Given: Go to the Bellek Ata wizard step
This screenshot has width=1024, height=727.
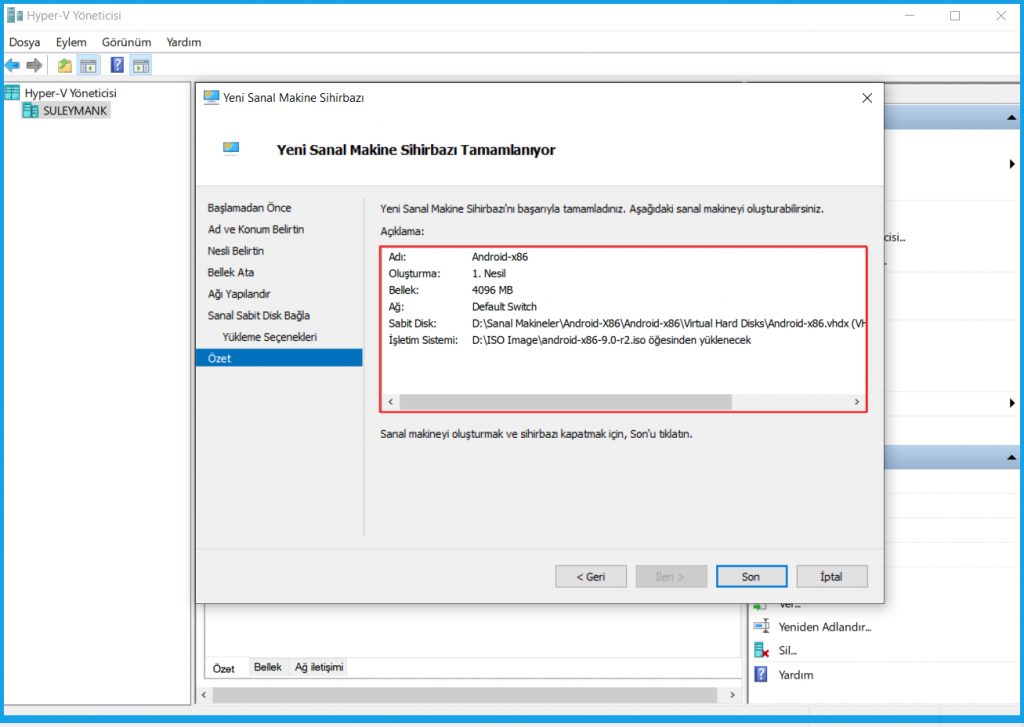Looking at the screenshot, I should tap(231, 272).
